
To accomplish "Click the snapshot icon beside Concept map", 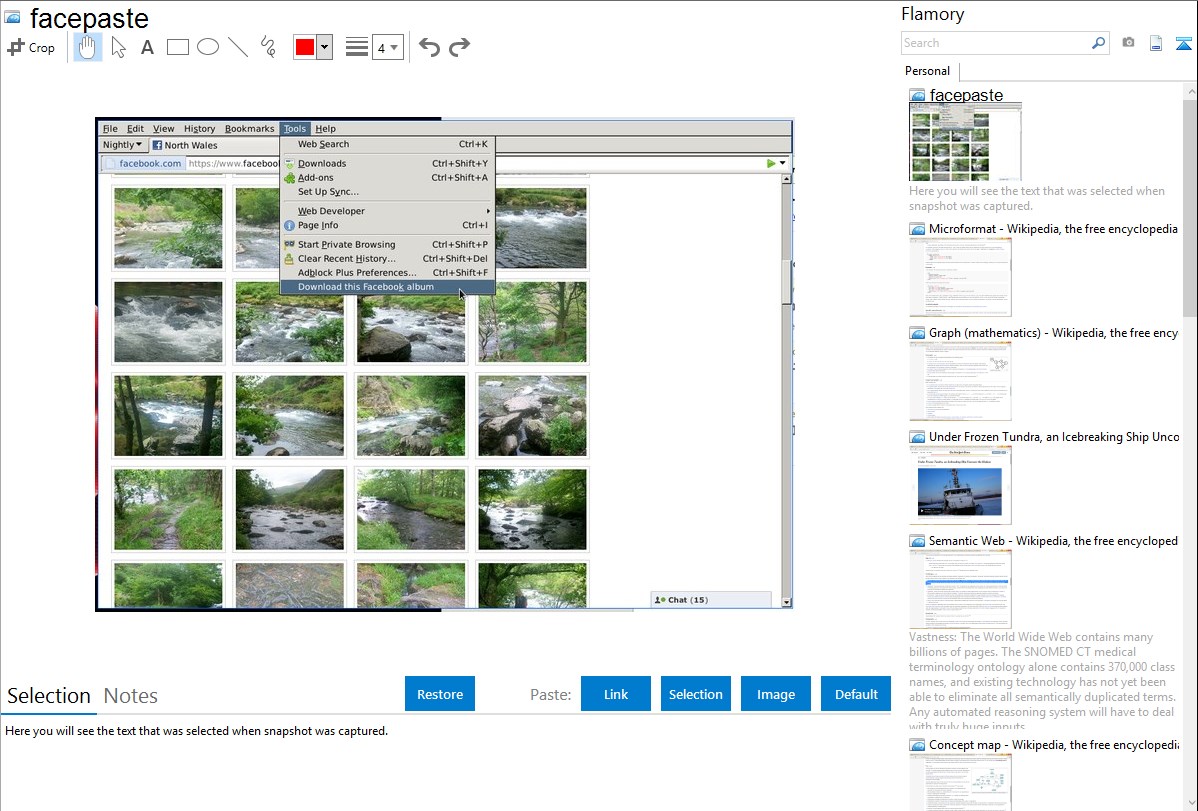I will [917, 745].
